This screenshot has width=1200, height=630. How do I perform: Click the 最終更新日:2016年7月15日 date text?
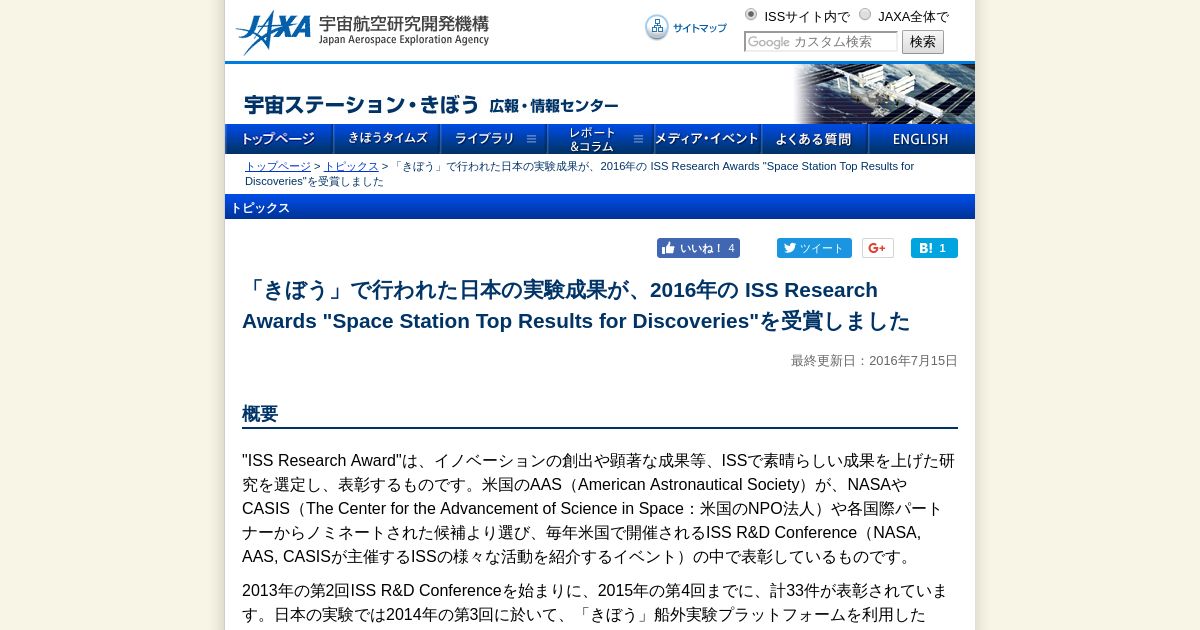click(x=874, y=361)
